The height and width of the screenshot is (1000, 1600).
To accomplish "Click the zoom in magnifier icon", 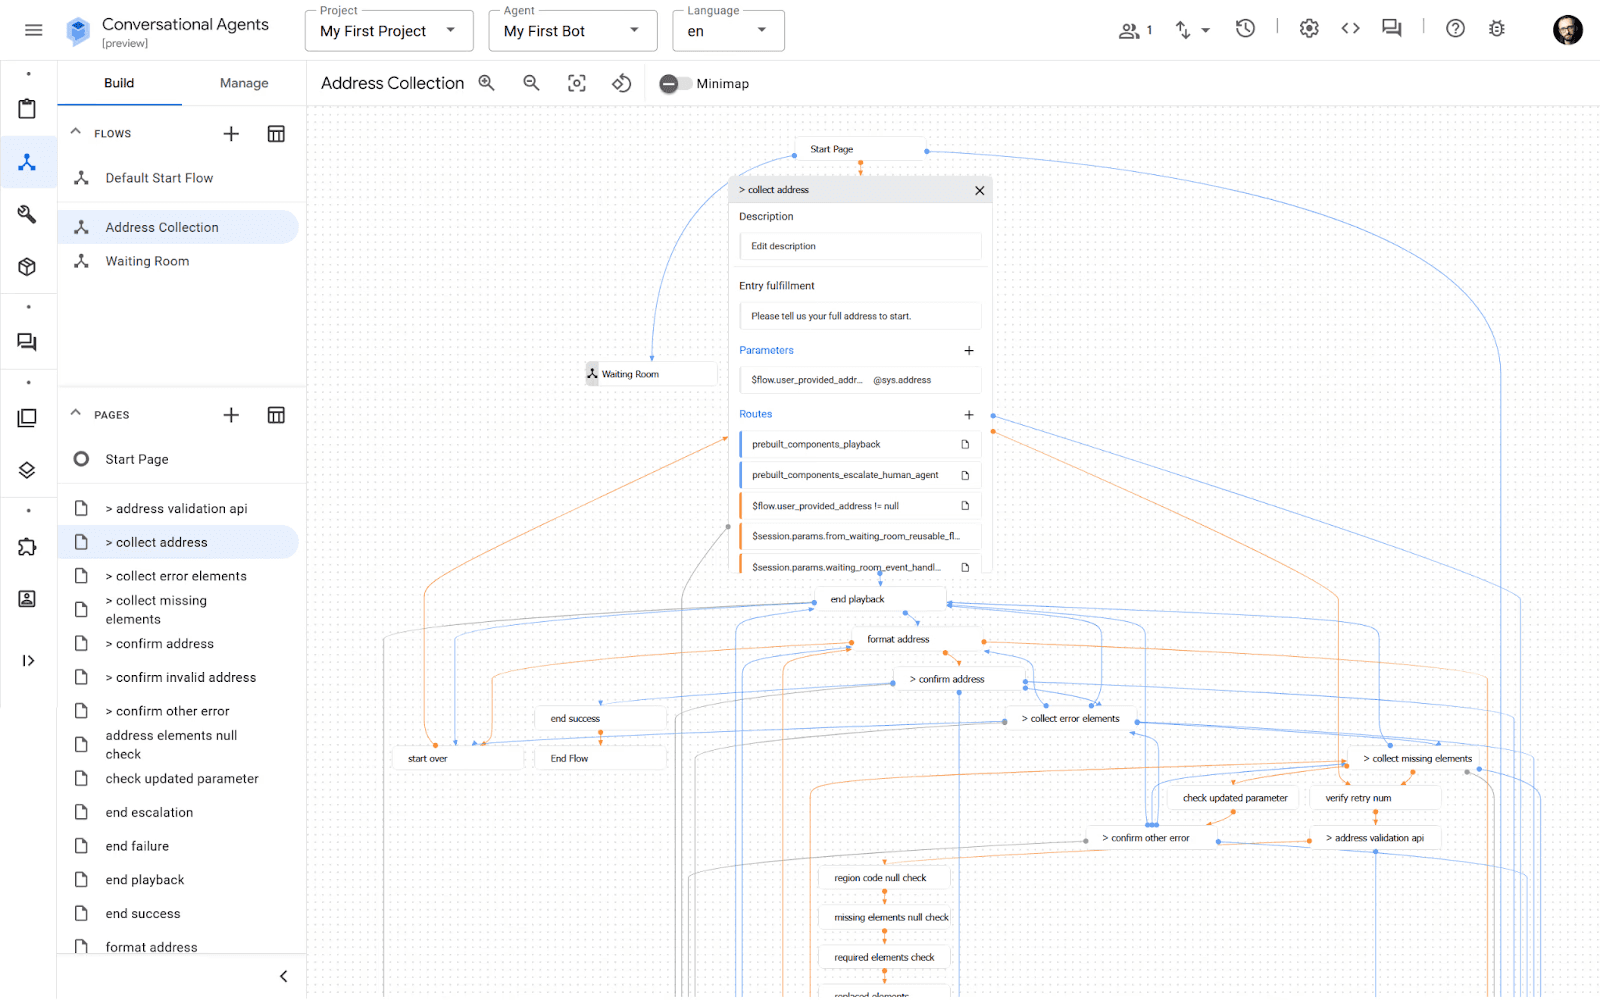I will (486, 83).
